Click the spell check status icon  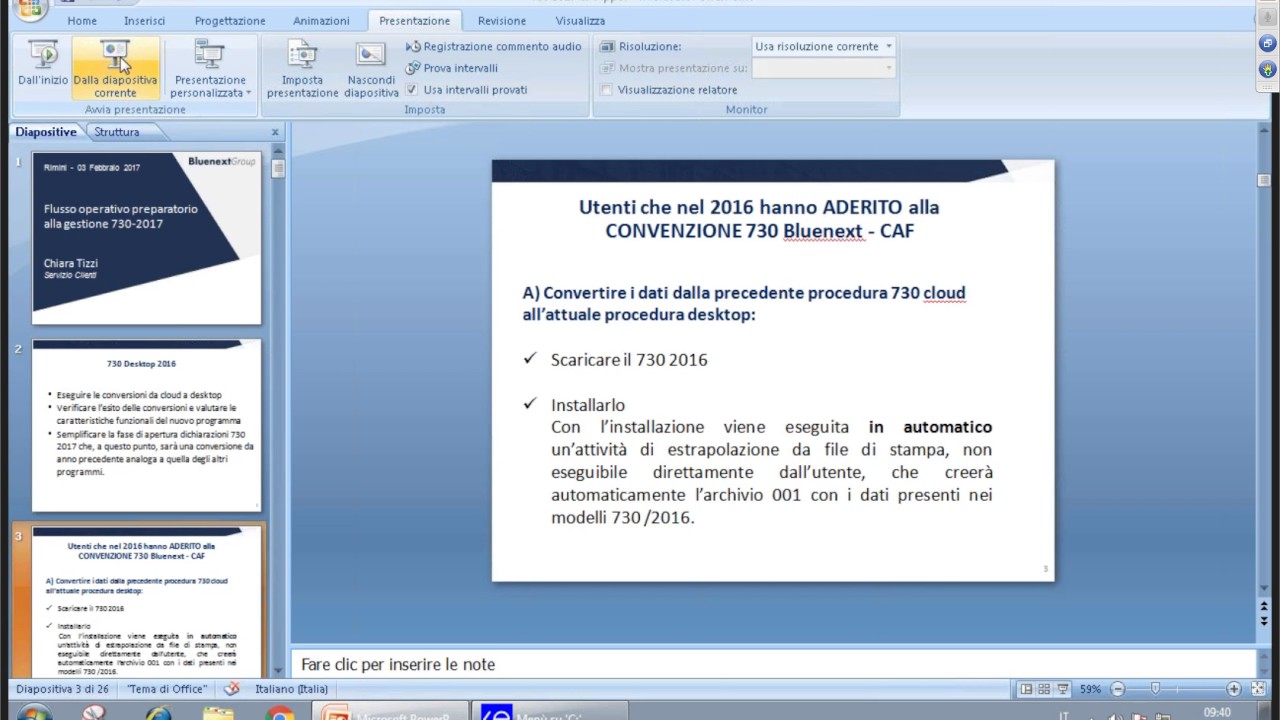(231, 689)
